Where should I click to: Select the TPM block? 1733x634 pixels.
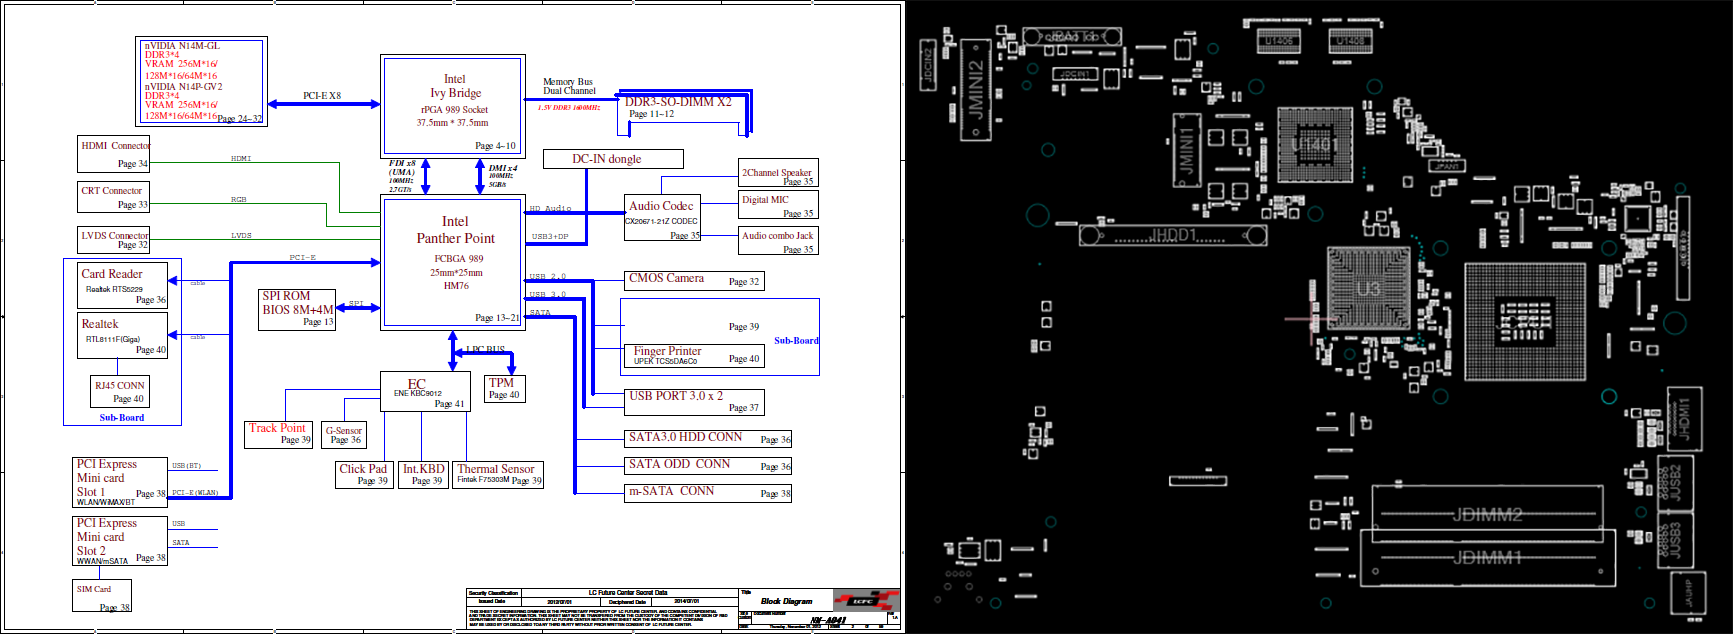[x=503, y=389]
